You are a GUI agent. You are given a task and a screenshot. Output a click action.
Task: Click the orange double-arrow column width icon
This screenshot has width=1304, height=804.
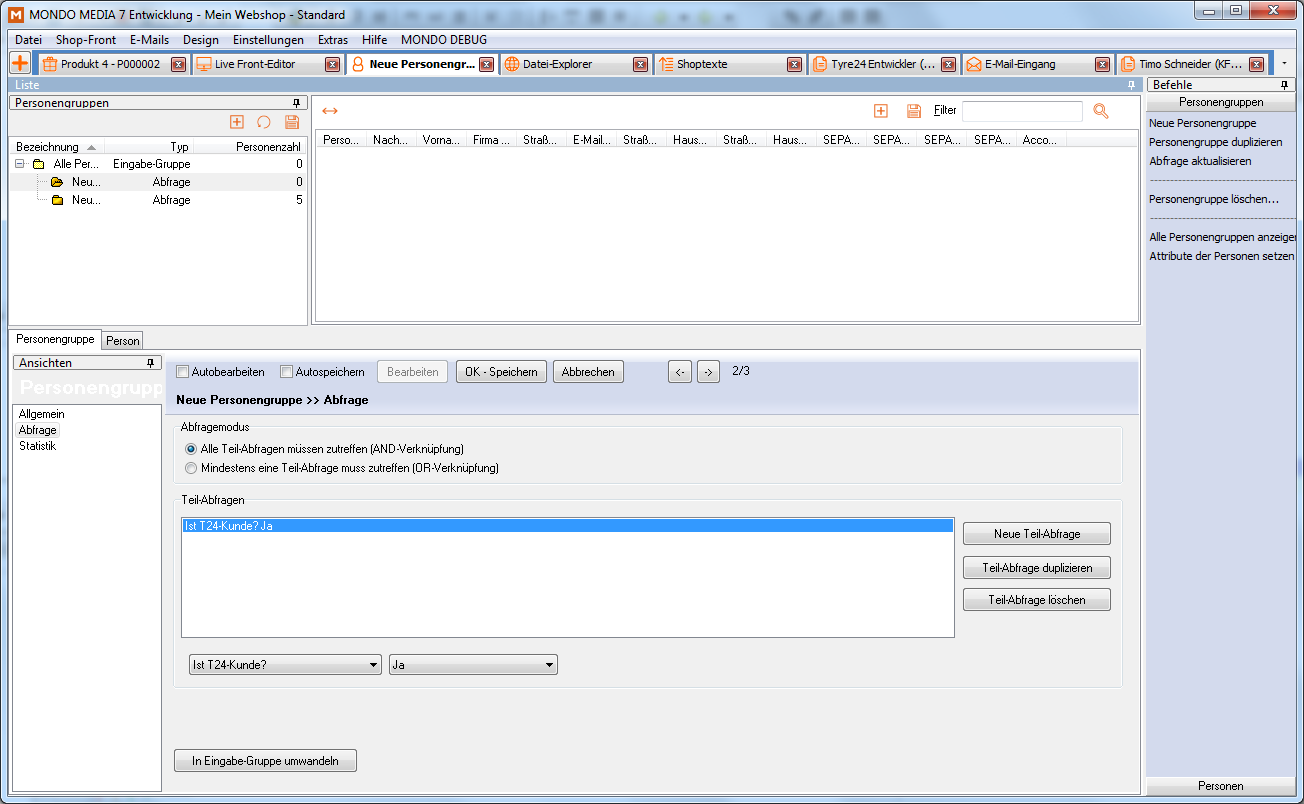330,111
